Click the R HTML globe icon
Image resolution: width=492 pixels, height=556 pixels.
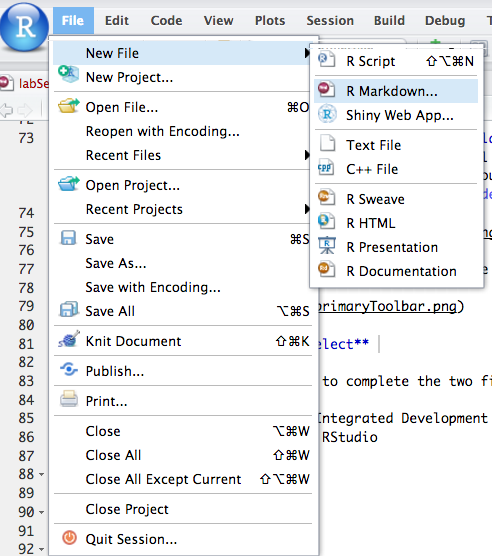[326, 221]
